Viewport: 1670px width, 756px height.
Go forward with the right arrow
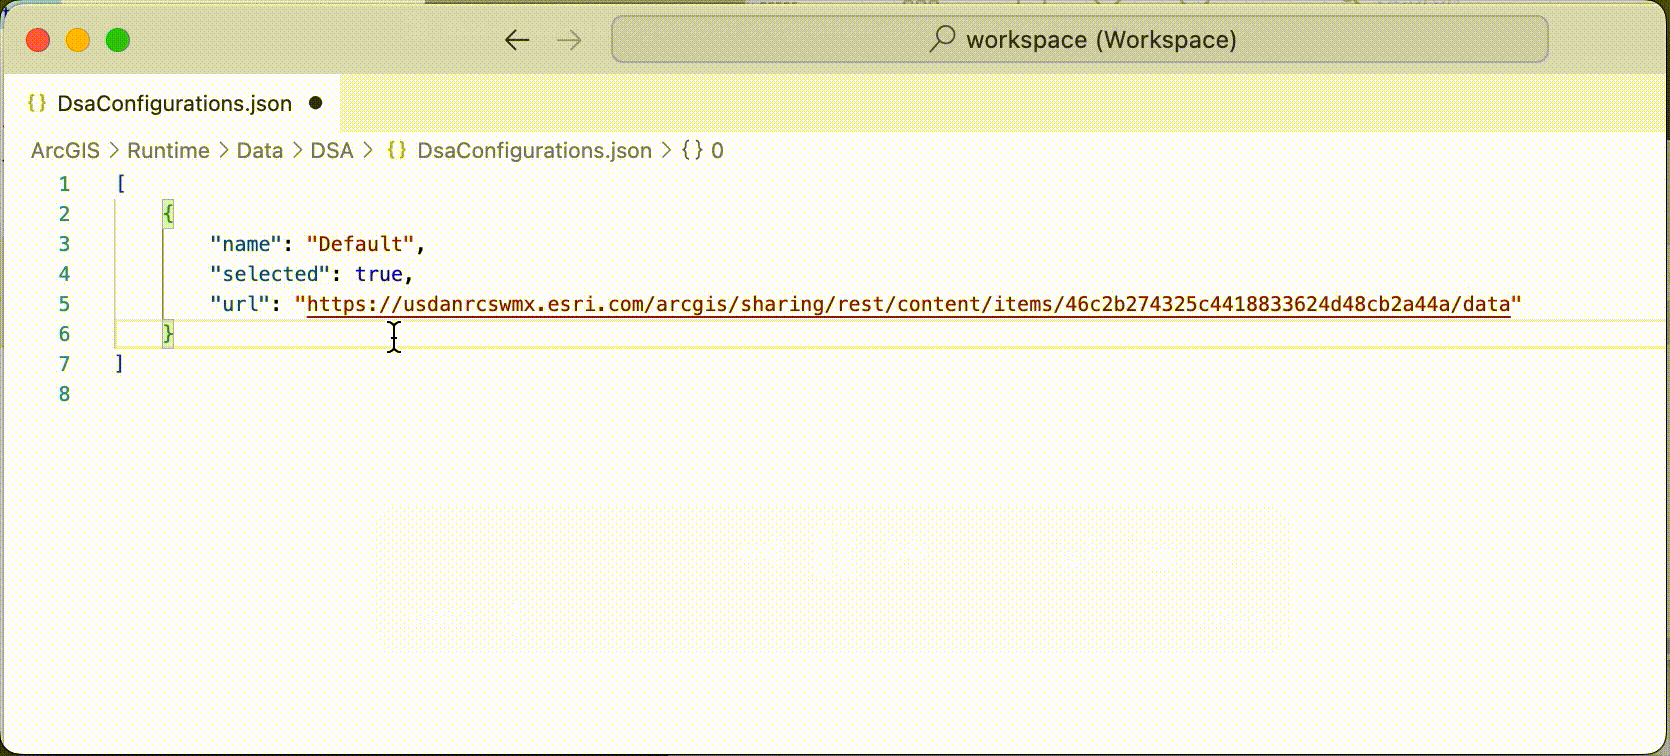coord(569,40)
